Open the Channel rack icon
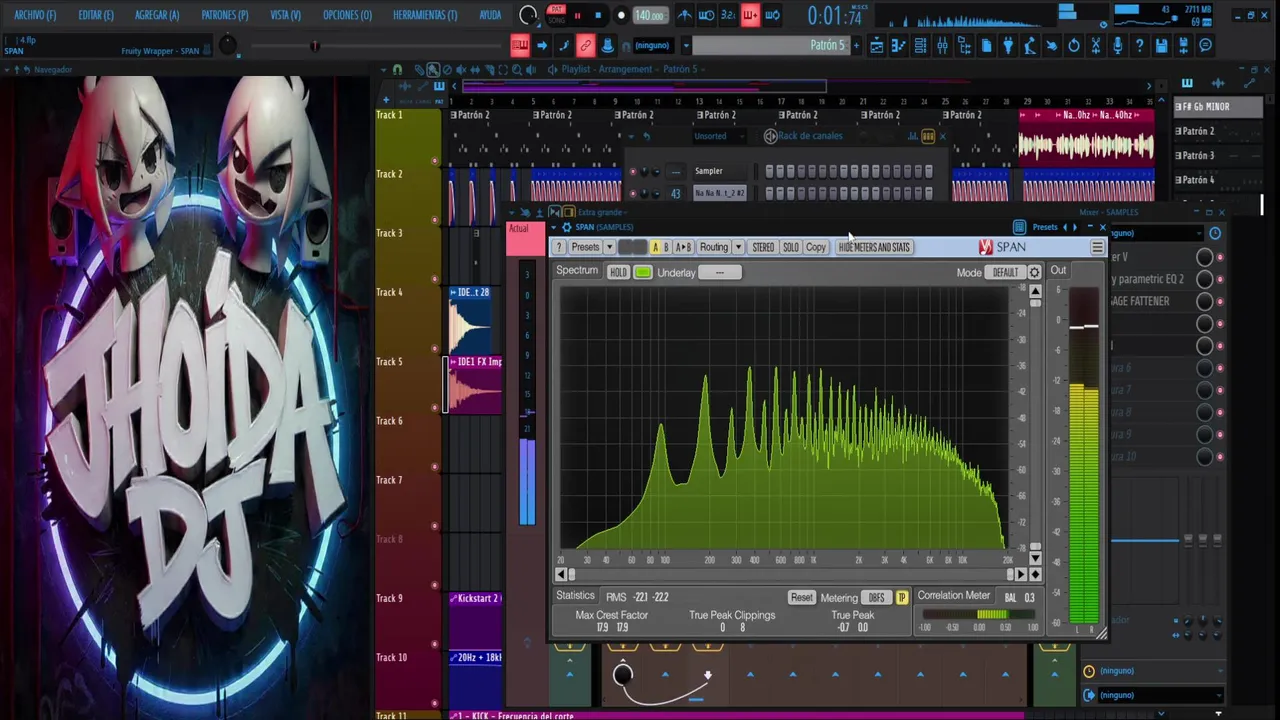 920,45
